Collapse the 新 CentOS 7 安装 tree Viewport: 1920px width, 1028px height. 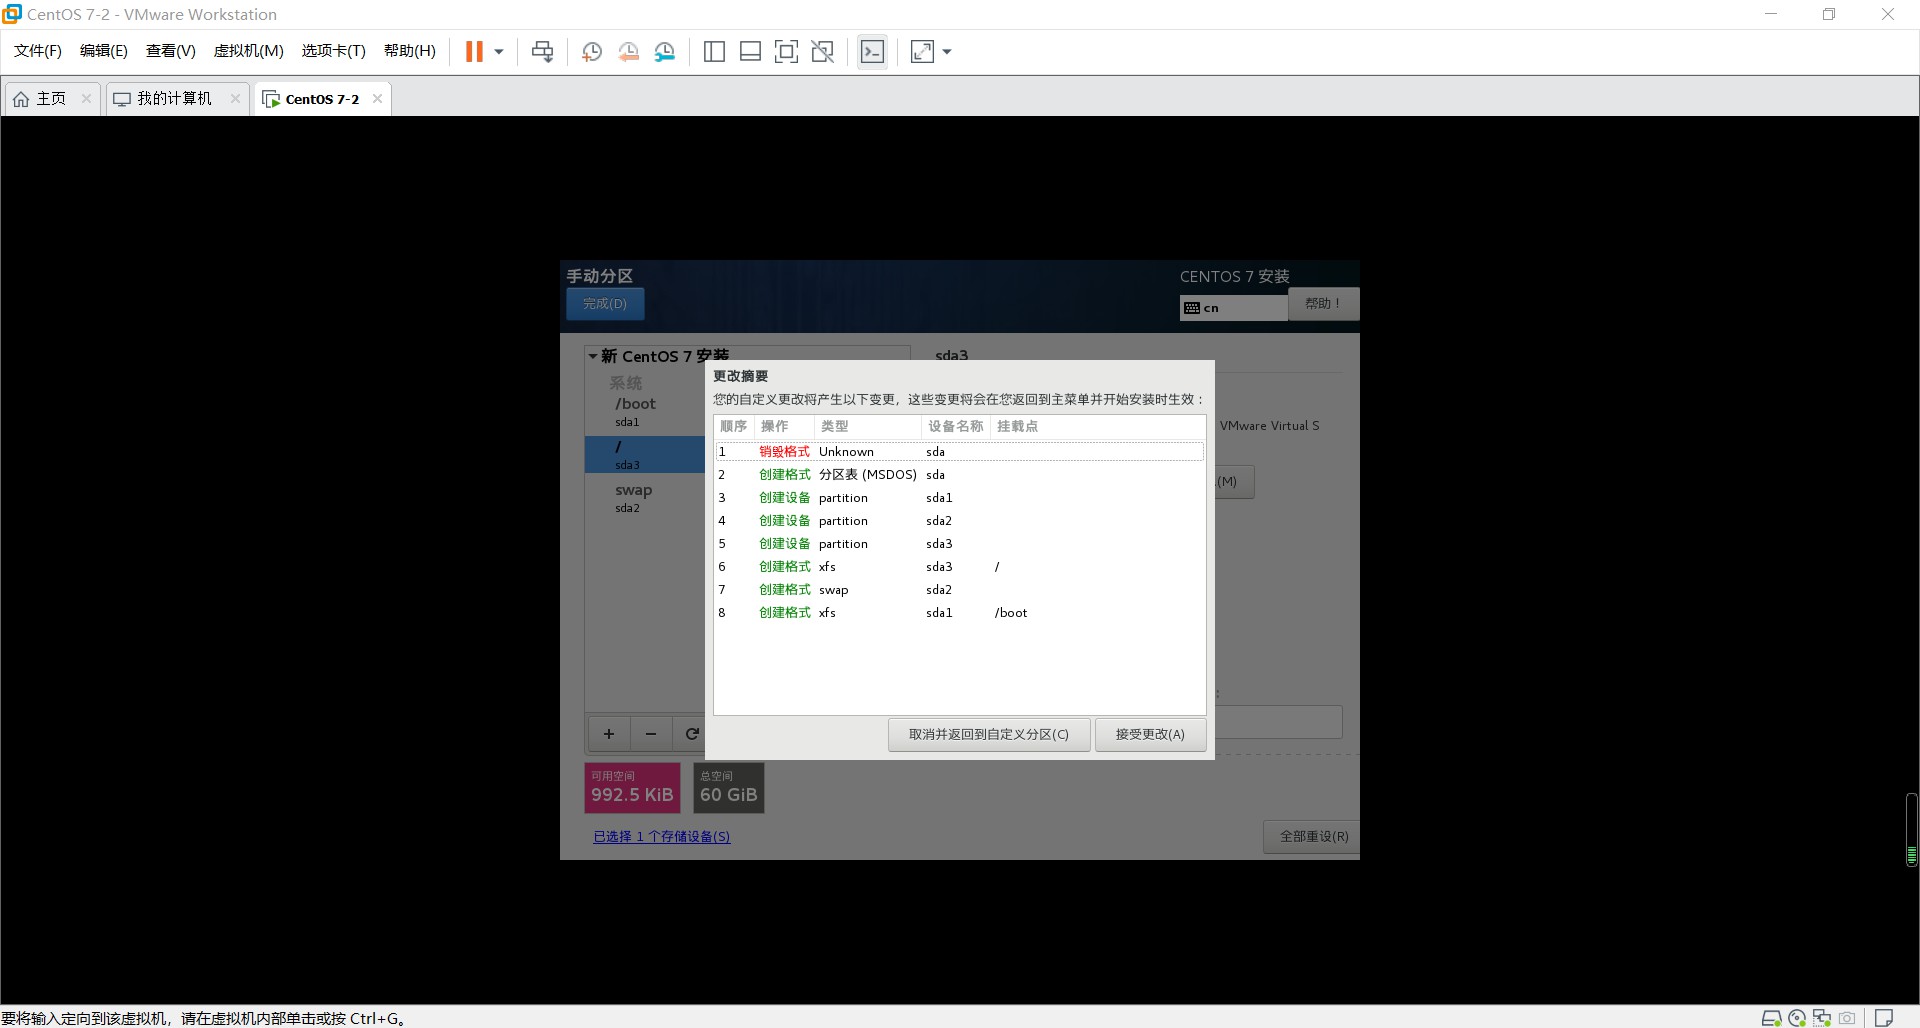coord(593,356)
